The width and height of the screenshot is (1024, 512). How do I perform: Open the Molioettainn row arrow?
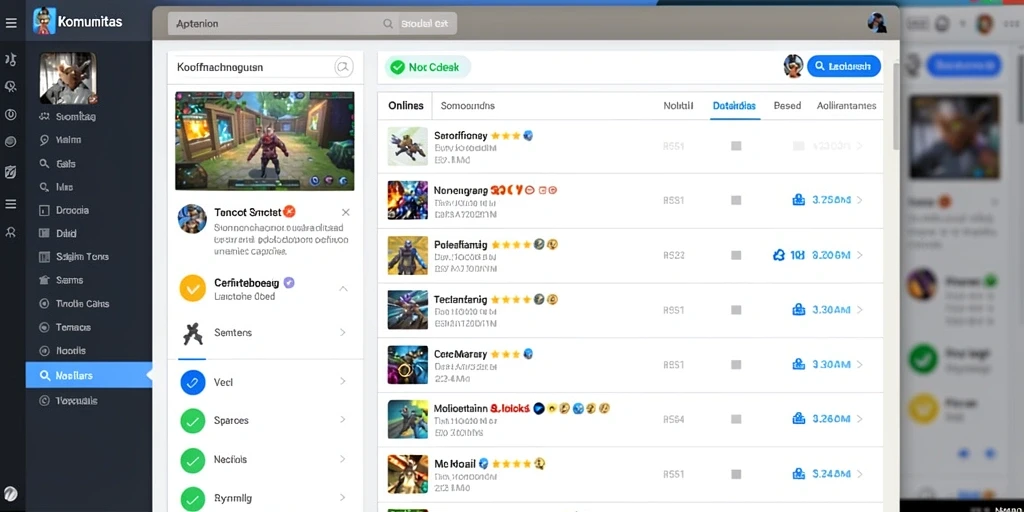coord(859,419)
